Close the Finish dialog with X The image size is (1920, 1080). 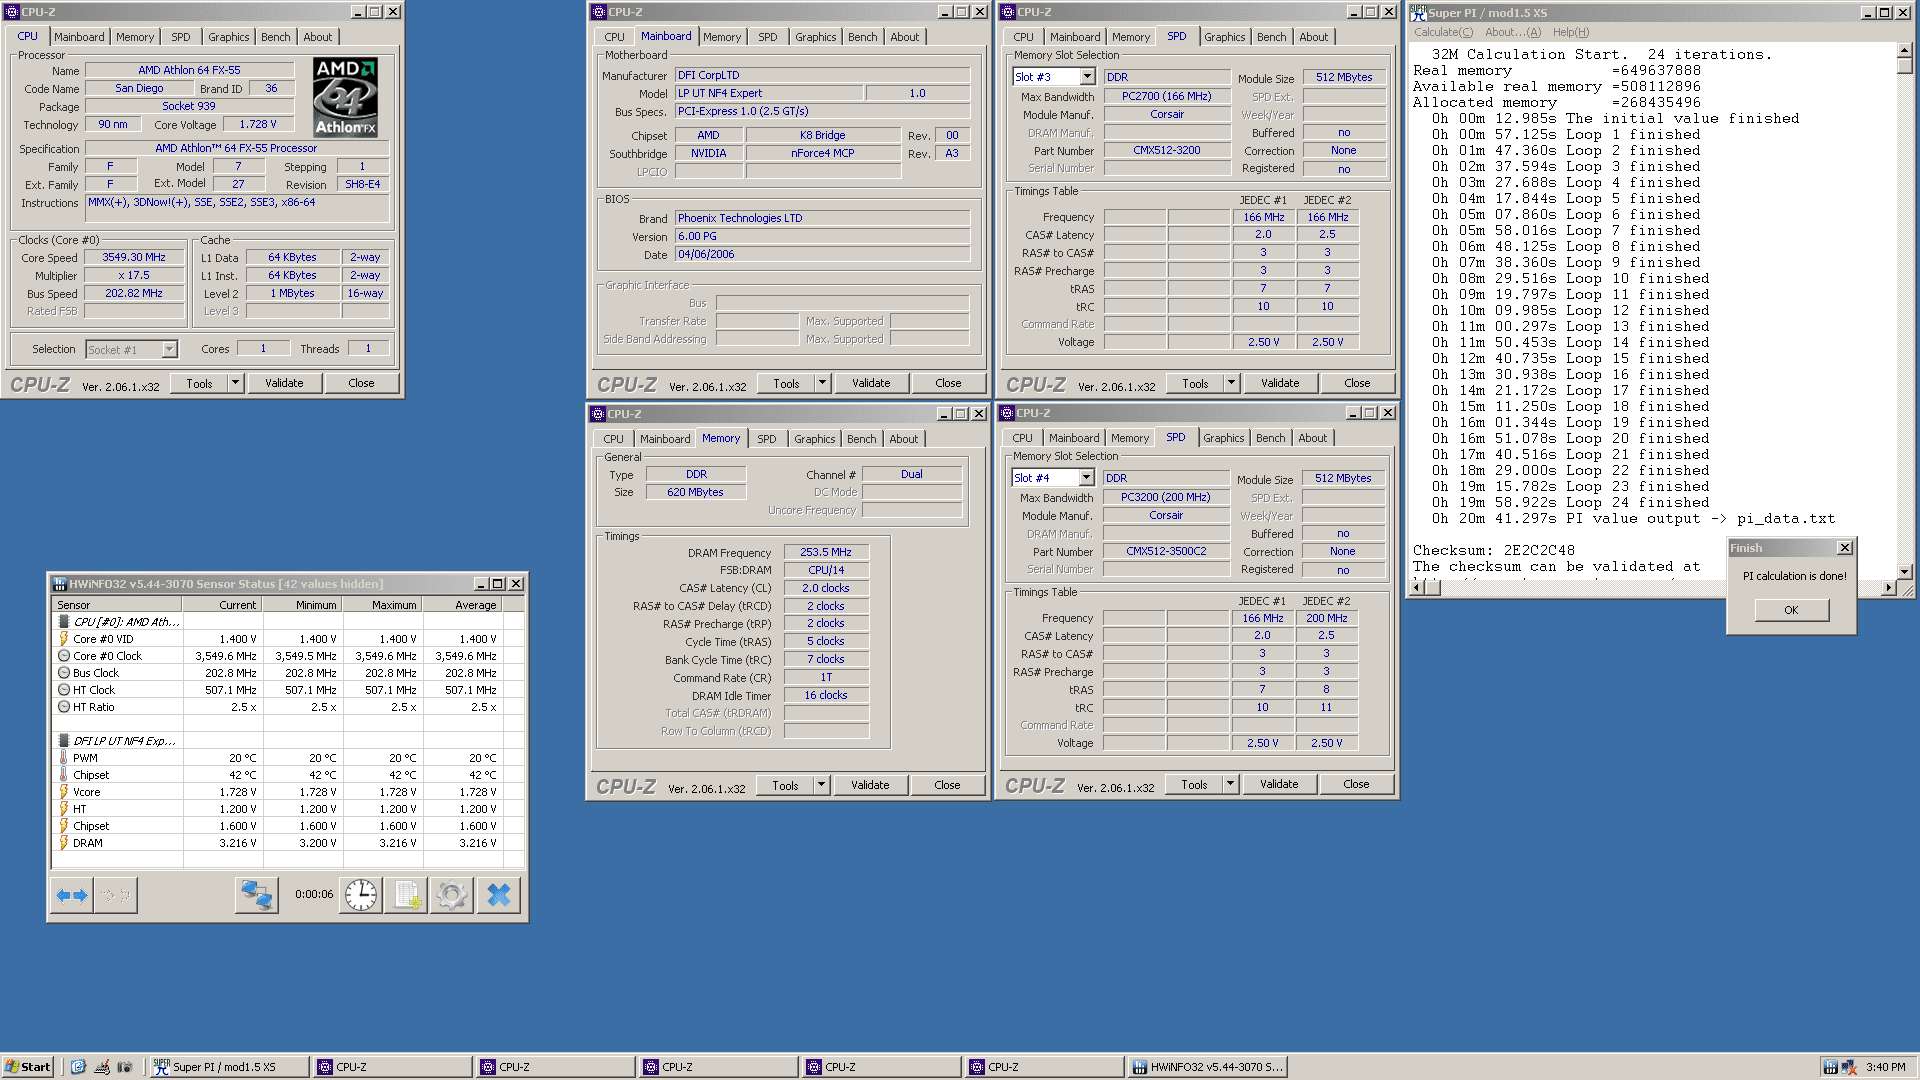(x=1845, y=548)
